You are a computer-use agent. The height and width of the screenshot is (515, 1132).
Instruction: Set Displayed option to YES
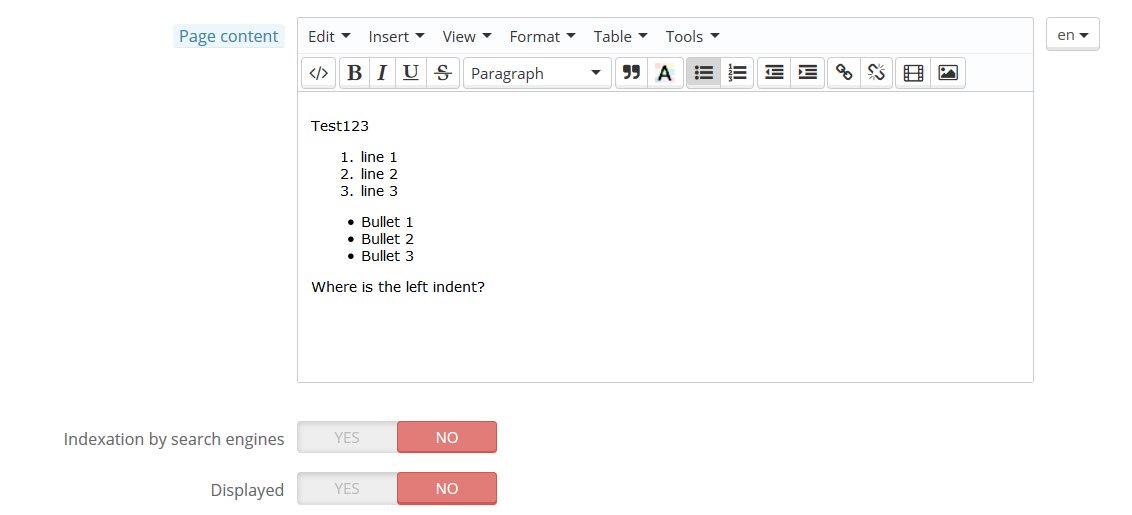point(347,488)
